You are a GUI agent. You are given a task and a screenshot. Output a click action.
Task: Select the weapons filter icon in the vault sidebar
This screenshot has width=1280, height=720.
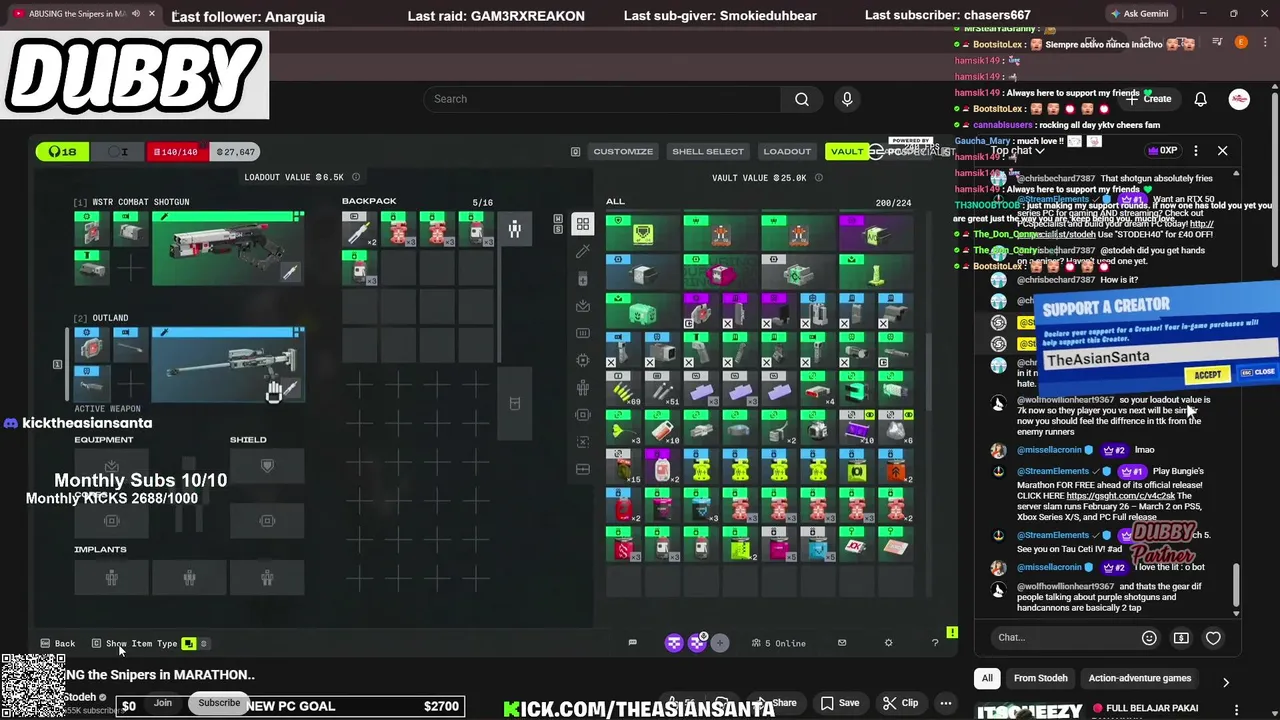coord(583,252)
